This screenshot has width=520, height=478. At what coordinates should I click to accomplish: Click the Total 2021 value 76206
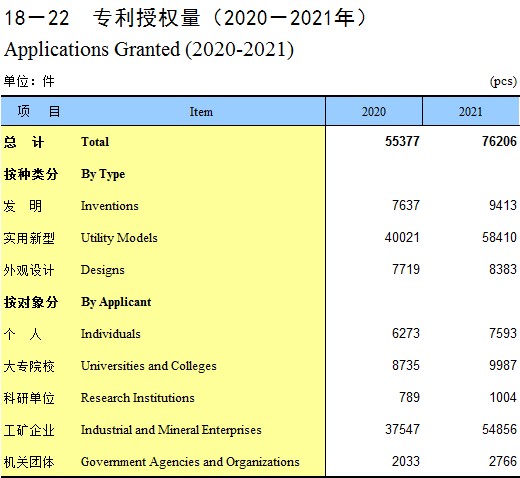tap(499, 141)
